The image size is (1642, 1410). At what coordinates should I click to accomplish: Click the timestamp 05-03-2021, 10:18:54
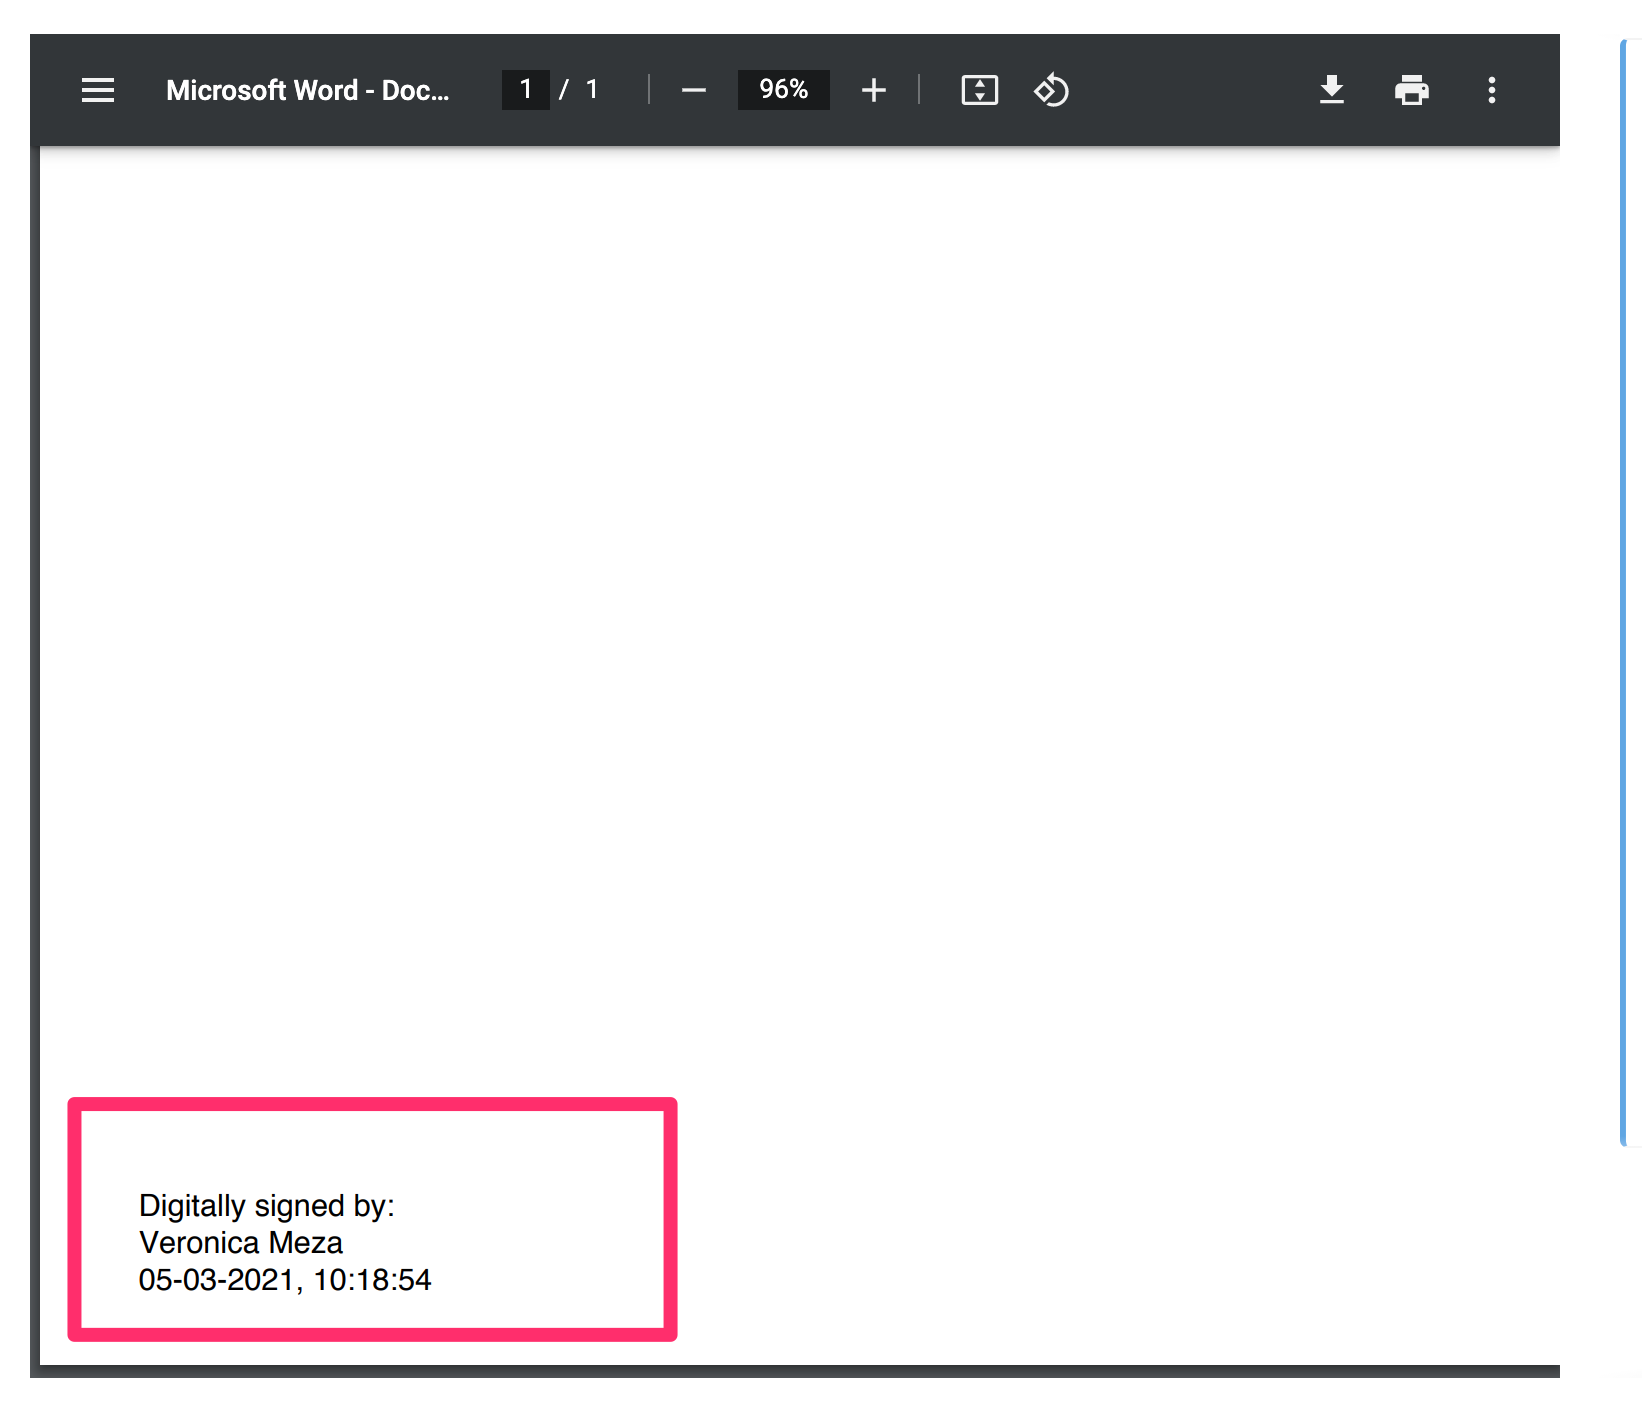[285, 1280]
